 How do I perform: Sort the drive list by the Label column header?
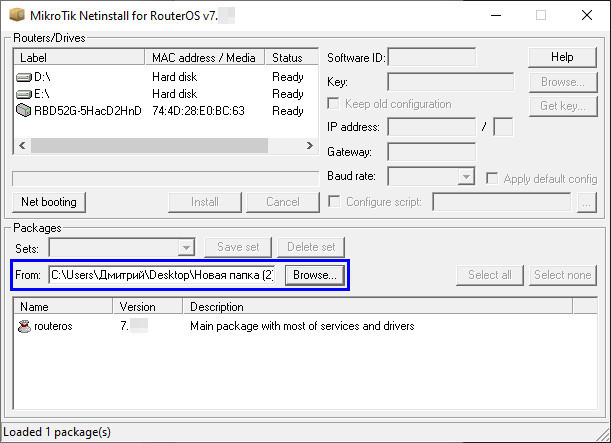pos(80,58)
